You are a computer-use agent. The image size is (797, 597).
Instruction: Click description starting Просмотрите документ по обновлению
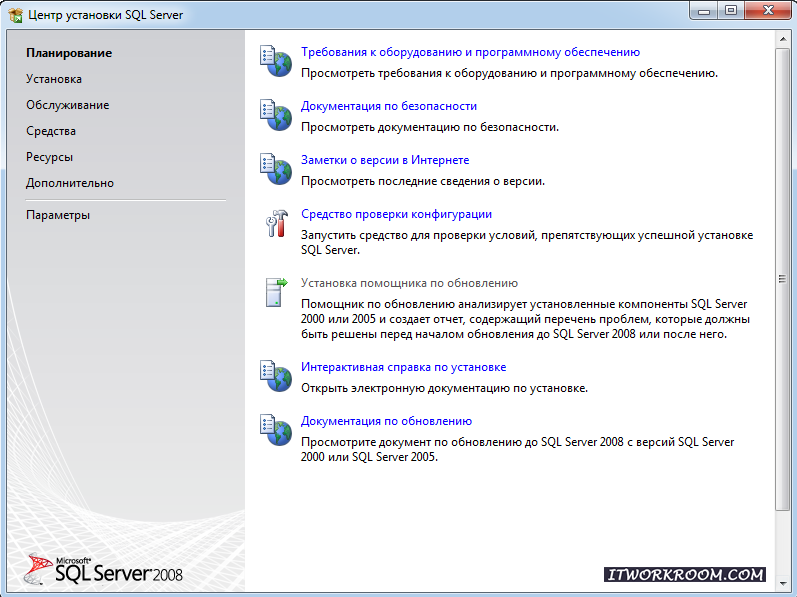coord(517,449)
